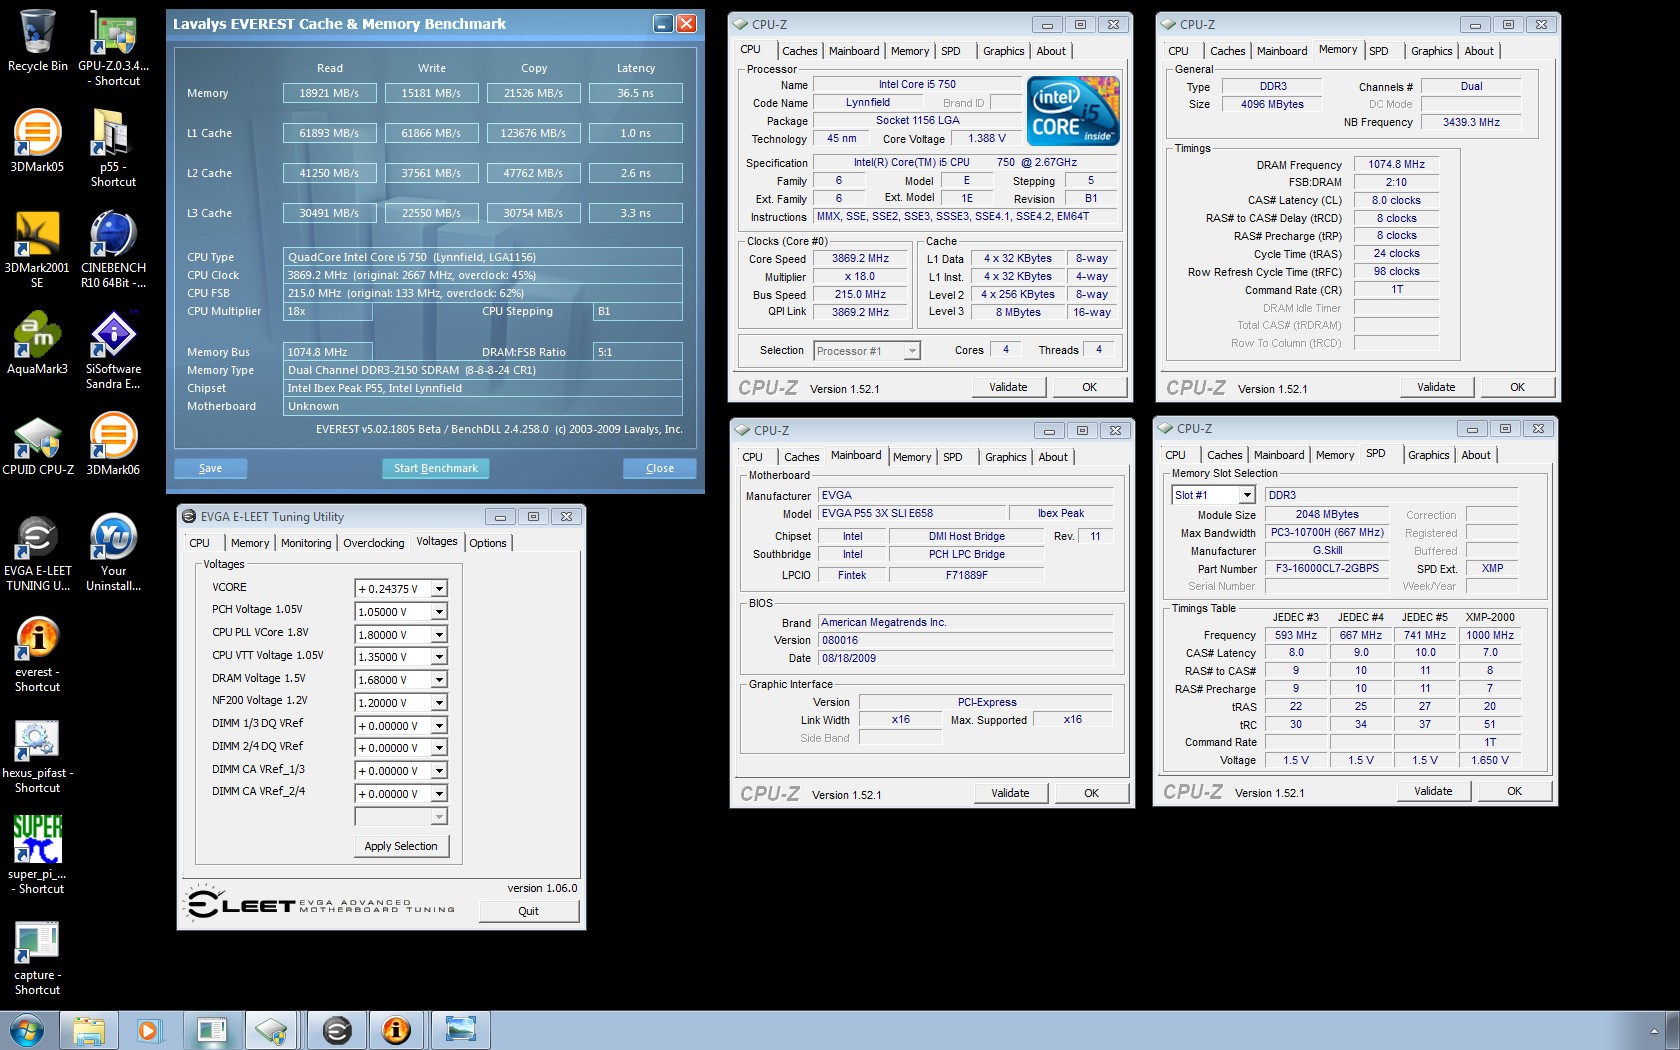Viewport: 1680px width, 1050px height.
Task: Open Processor #1 selection dropdown
Action: [x=912, y=351]
